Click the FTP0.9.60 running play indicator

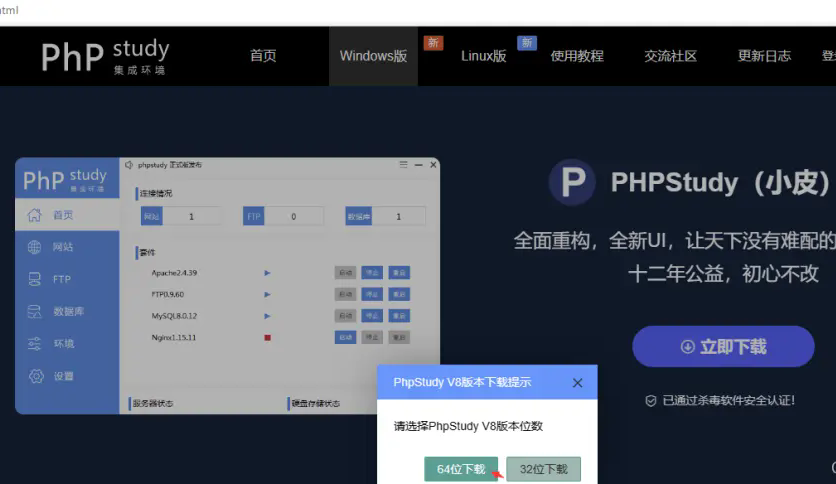(267, 294)
